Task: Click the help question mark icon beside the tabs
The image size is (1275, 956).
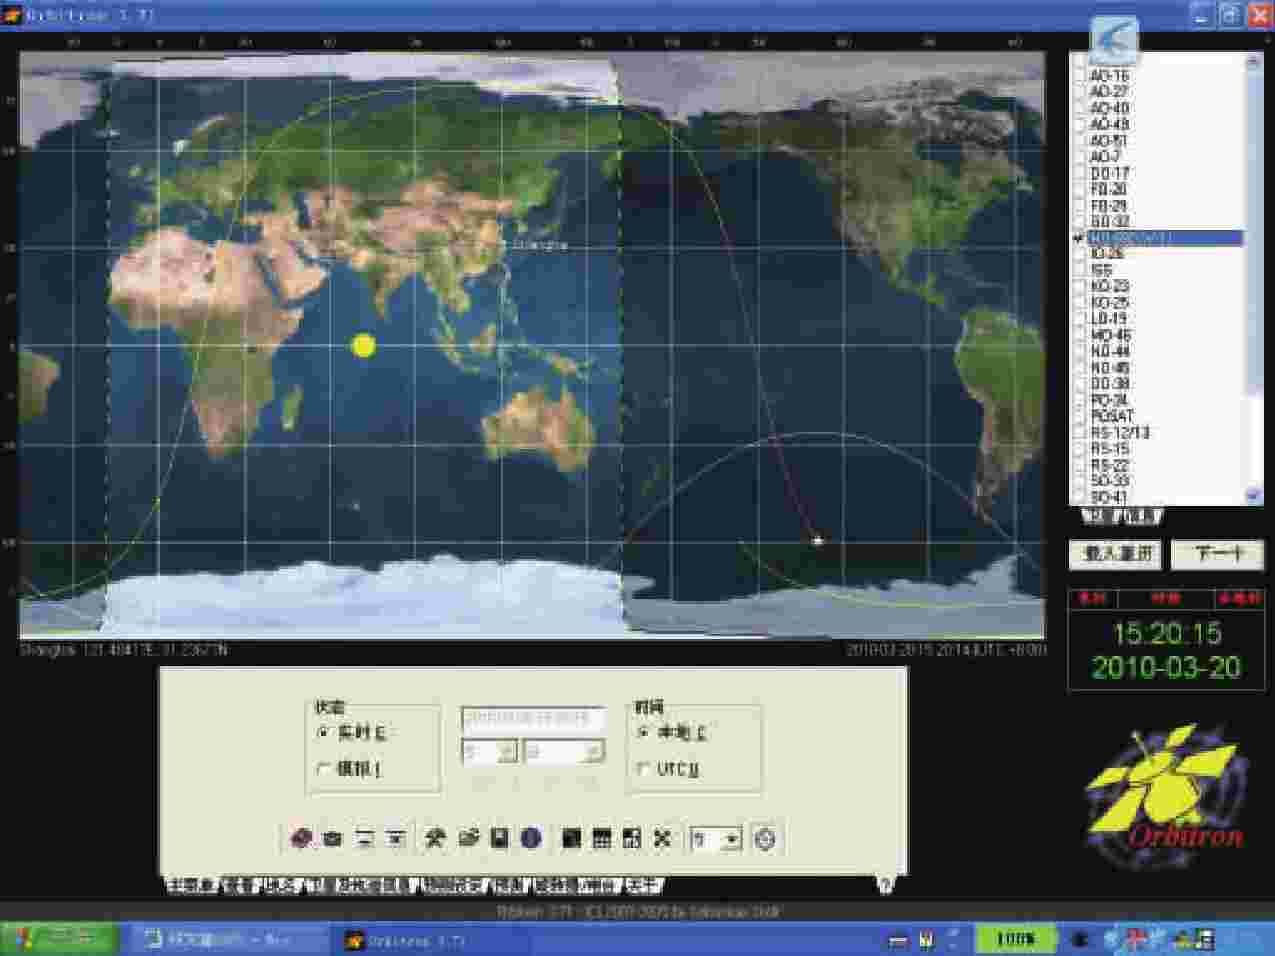Action: [884, 885]
